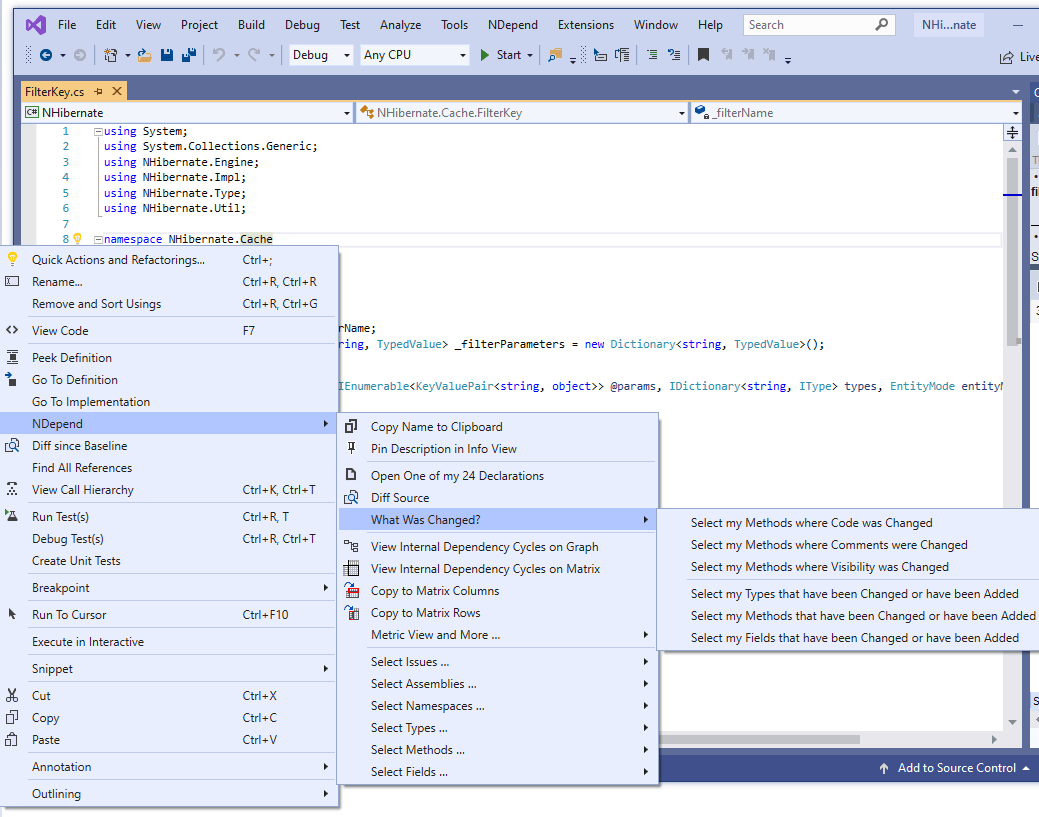Image resolution: width=1039 pixels, height=817 pixels.
Task: Click the navigate backward arrow icon
Action: point(46,55)
